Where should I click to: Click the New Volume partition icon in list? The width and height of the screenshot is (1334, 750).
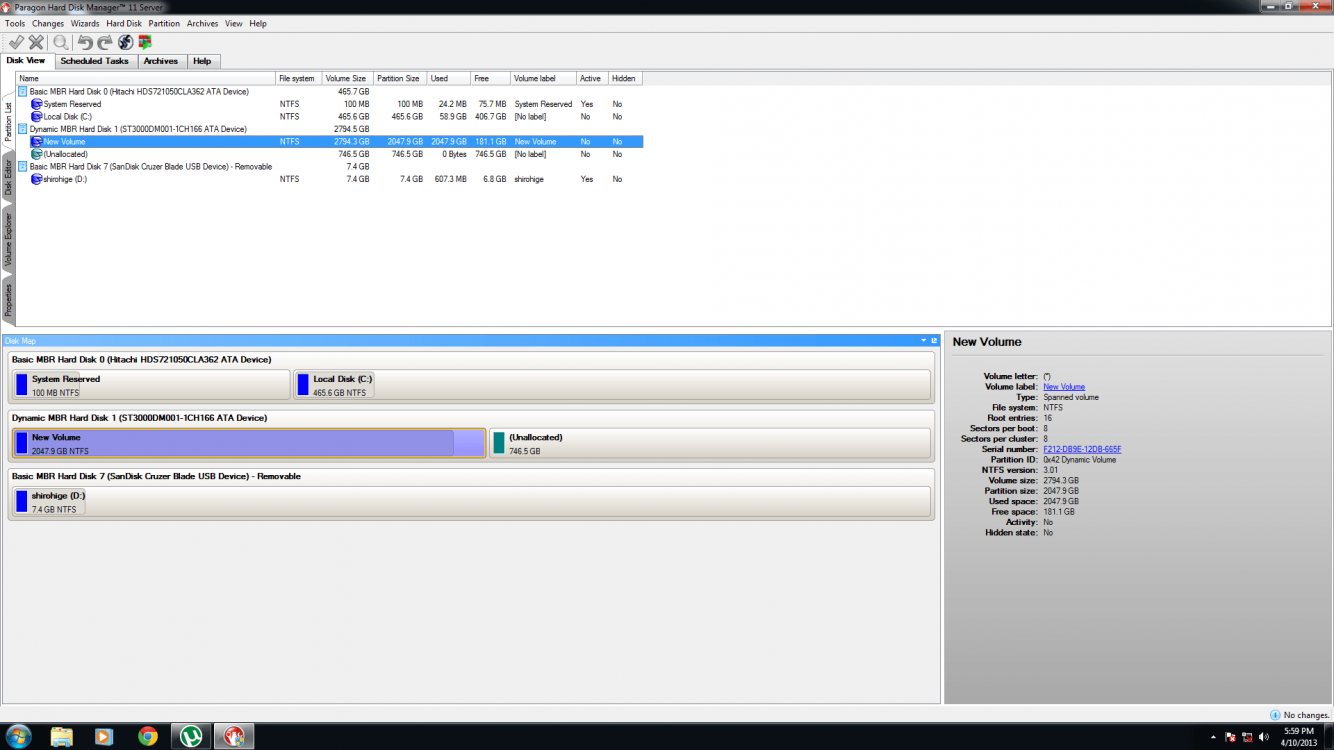pos(37,142)
